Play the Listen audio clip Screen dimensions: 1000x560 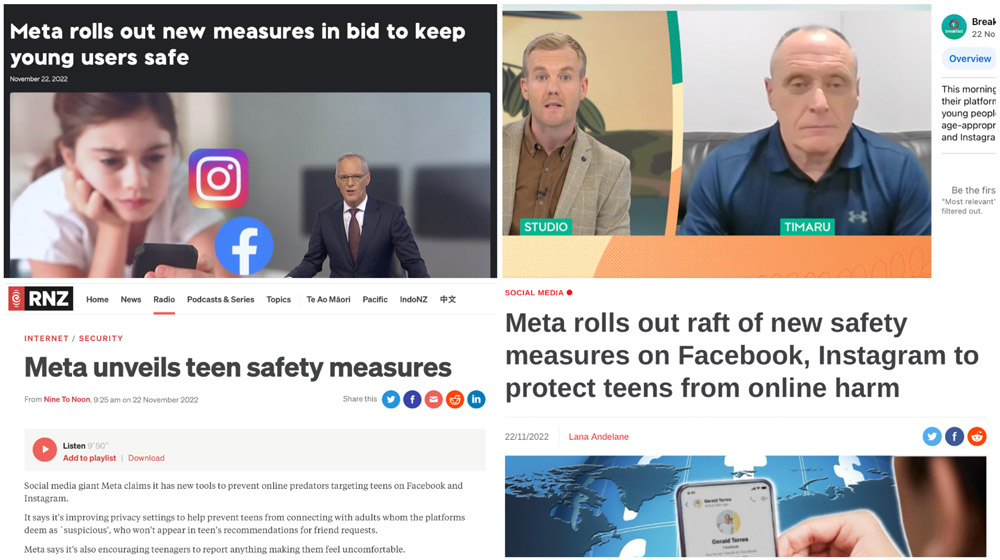(45, 450)
